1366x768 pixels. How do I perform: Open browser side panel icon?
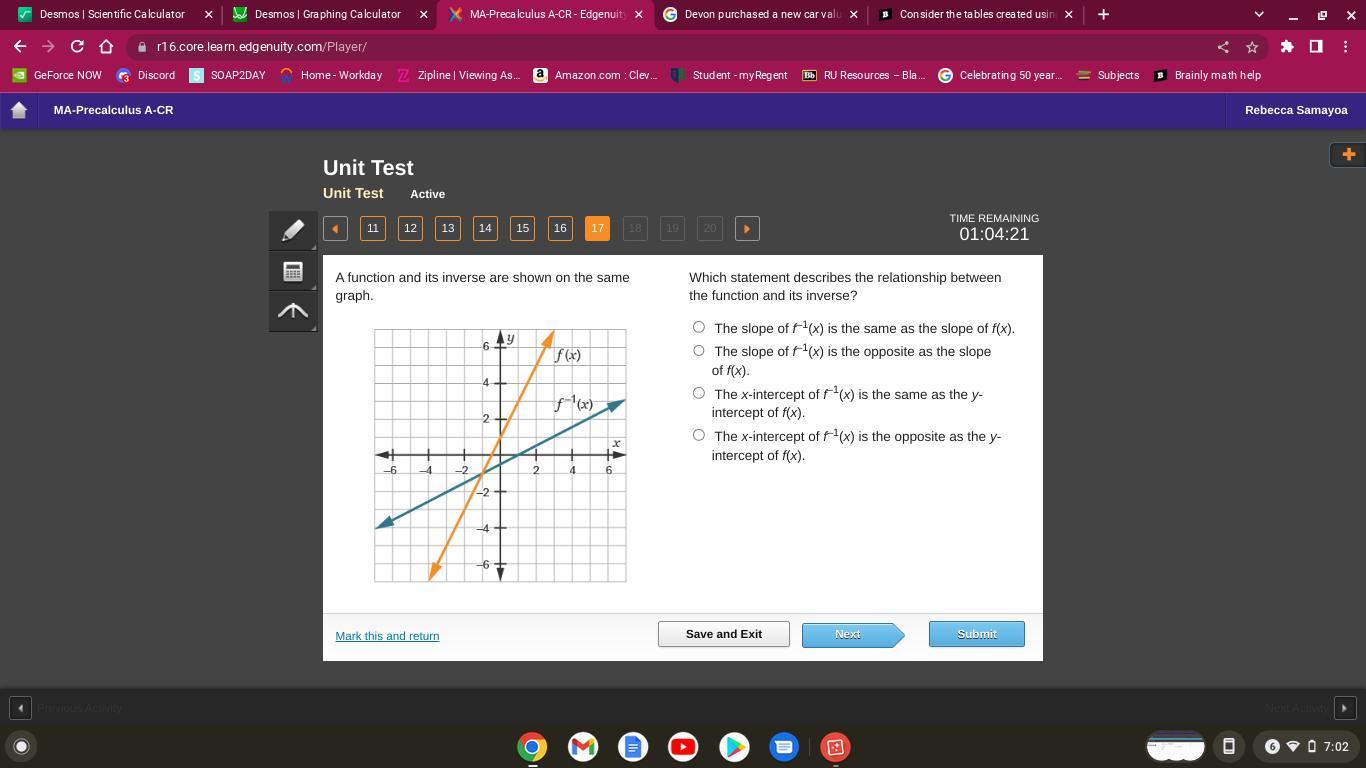1315,46
